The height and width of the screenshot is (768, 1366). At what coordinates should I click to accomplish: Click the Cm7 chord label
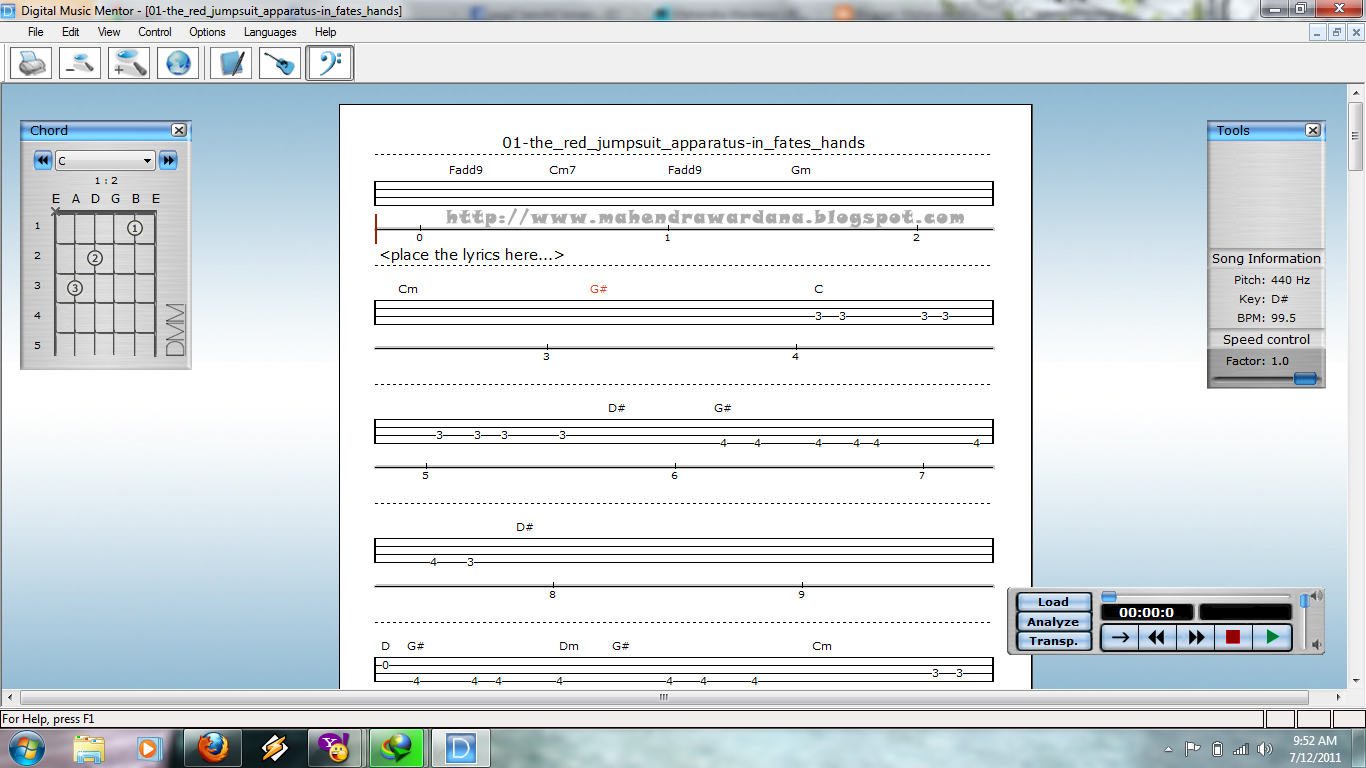(x=562, y=170)
